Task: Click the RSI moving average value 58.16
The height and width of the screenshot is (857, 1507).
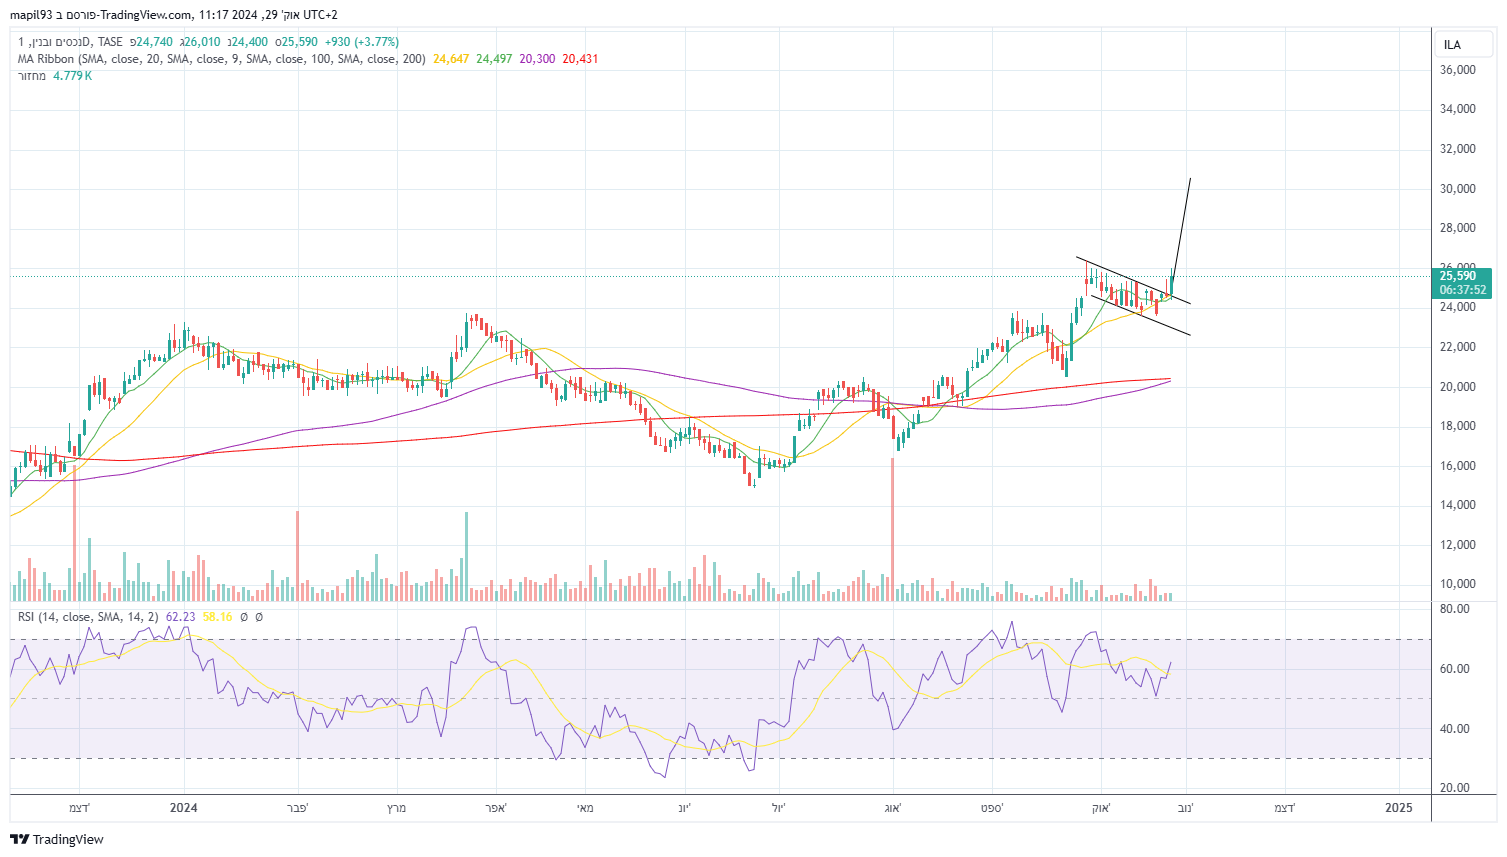Action: coord(217,617)
